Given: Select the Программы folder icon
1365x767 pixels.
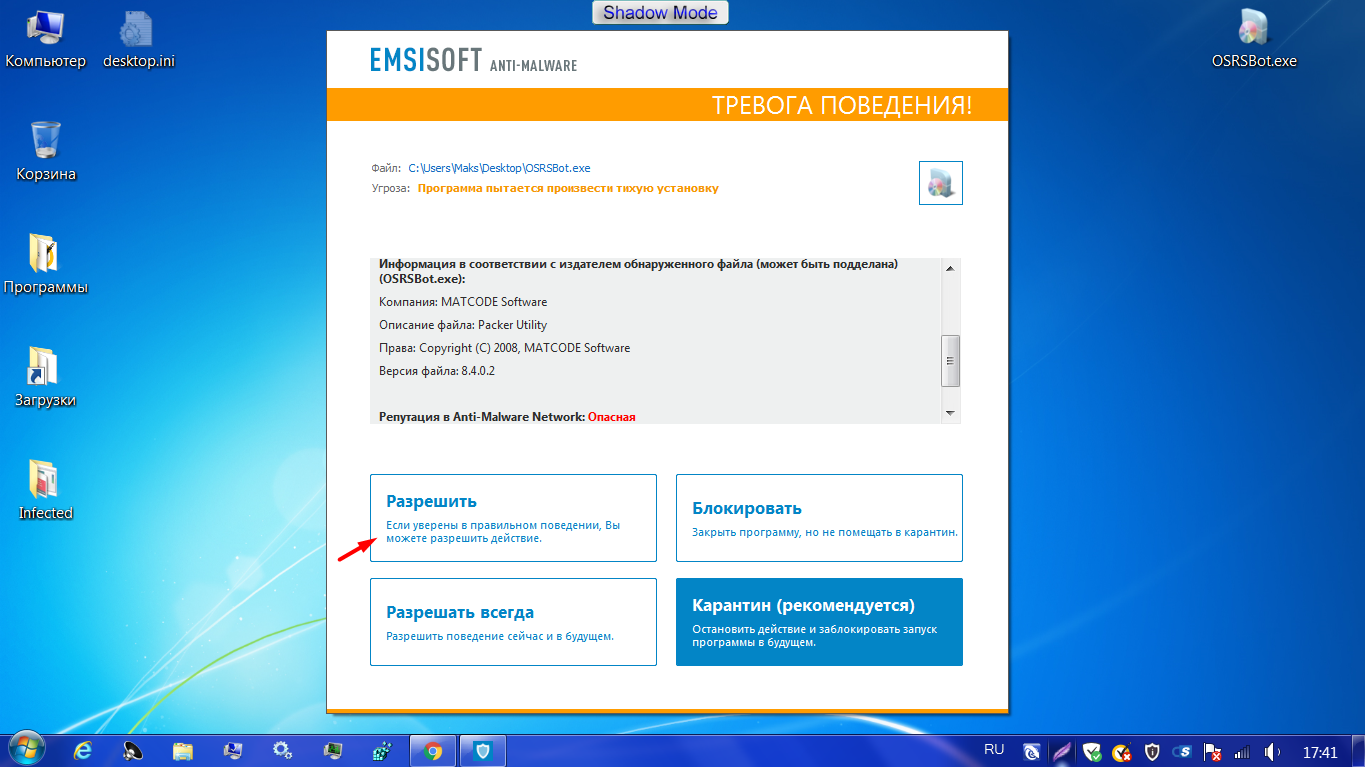Looking at the screenshot, I should coord(46,265).
